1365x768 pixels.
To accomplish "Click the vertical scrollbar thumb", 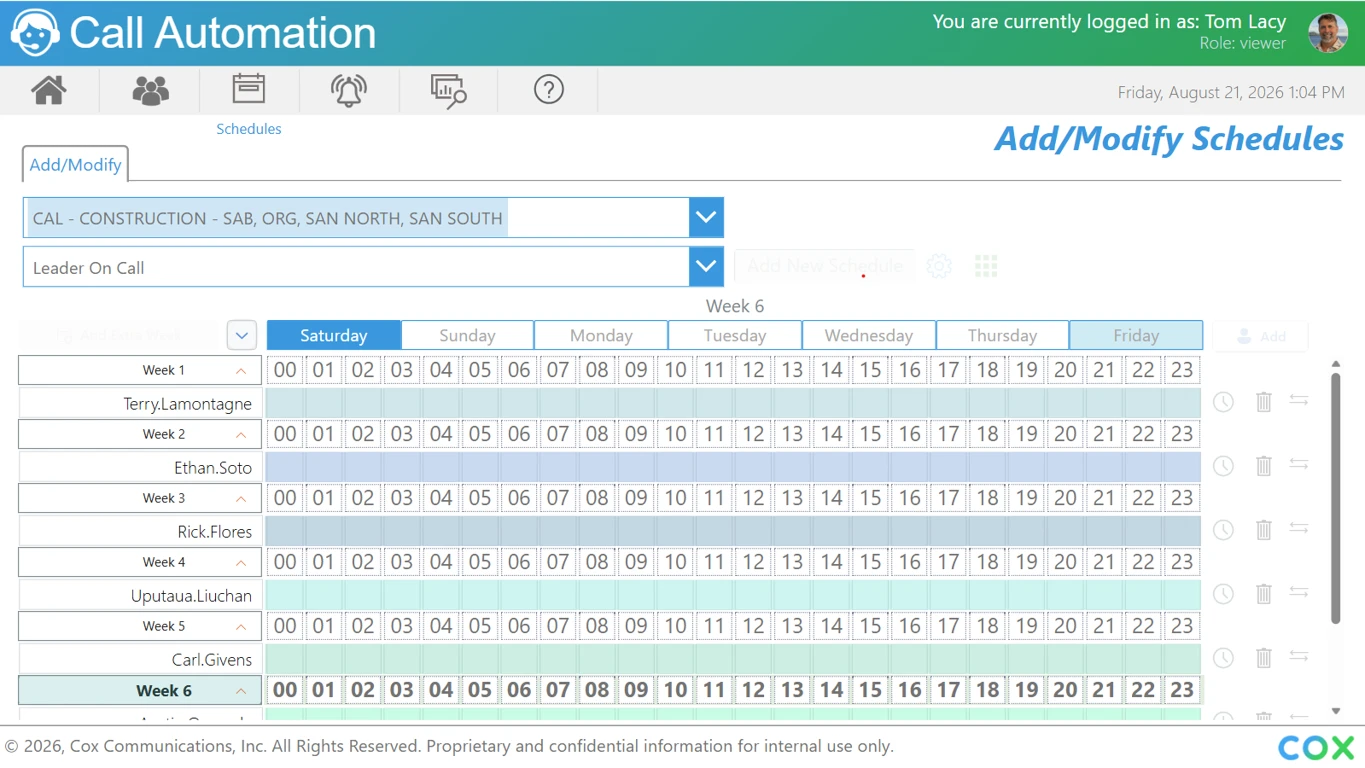I will (1335, 498).
